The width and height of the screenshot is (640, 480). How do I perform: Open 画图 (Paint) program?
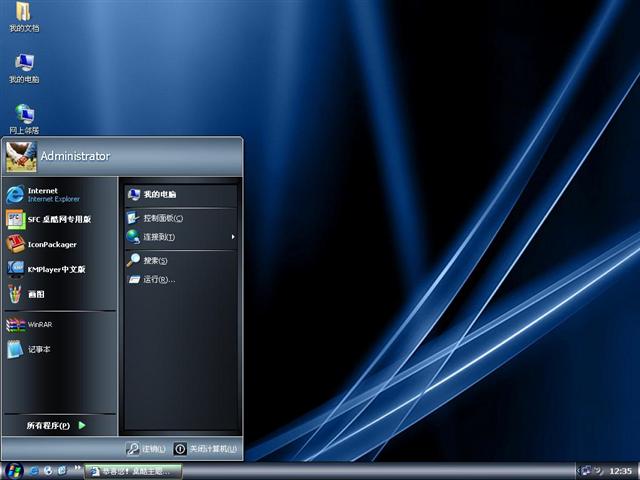(x=35, y=294)
